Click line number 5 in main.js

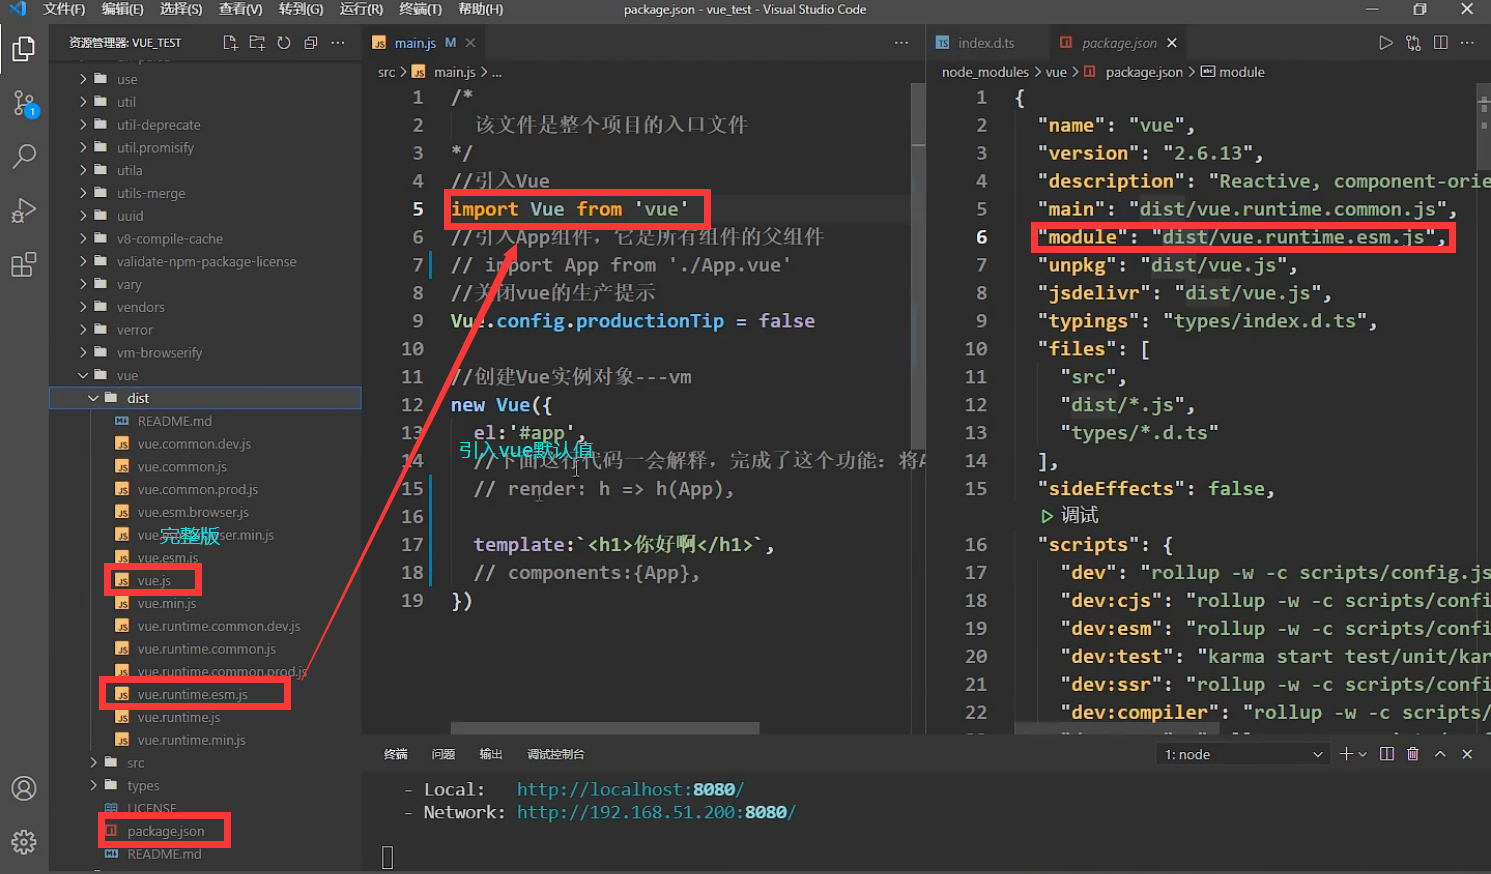[x=418, y=209]
